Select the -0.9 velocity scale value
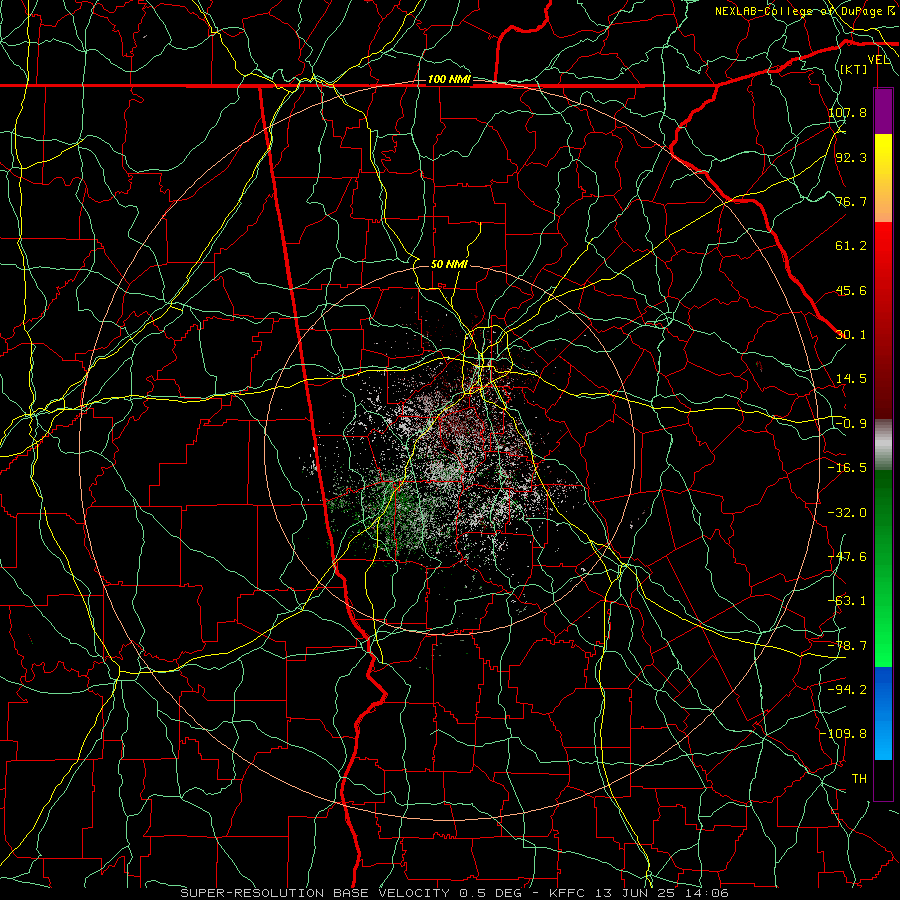900x900 pixels. pyautogui.click(x=851, y=424)
